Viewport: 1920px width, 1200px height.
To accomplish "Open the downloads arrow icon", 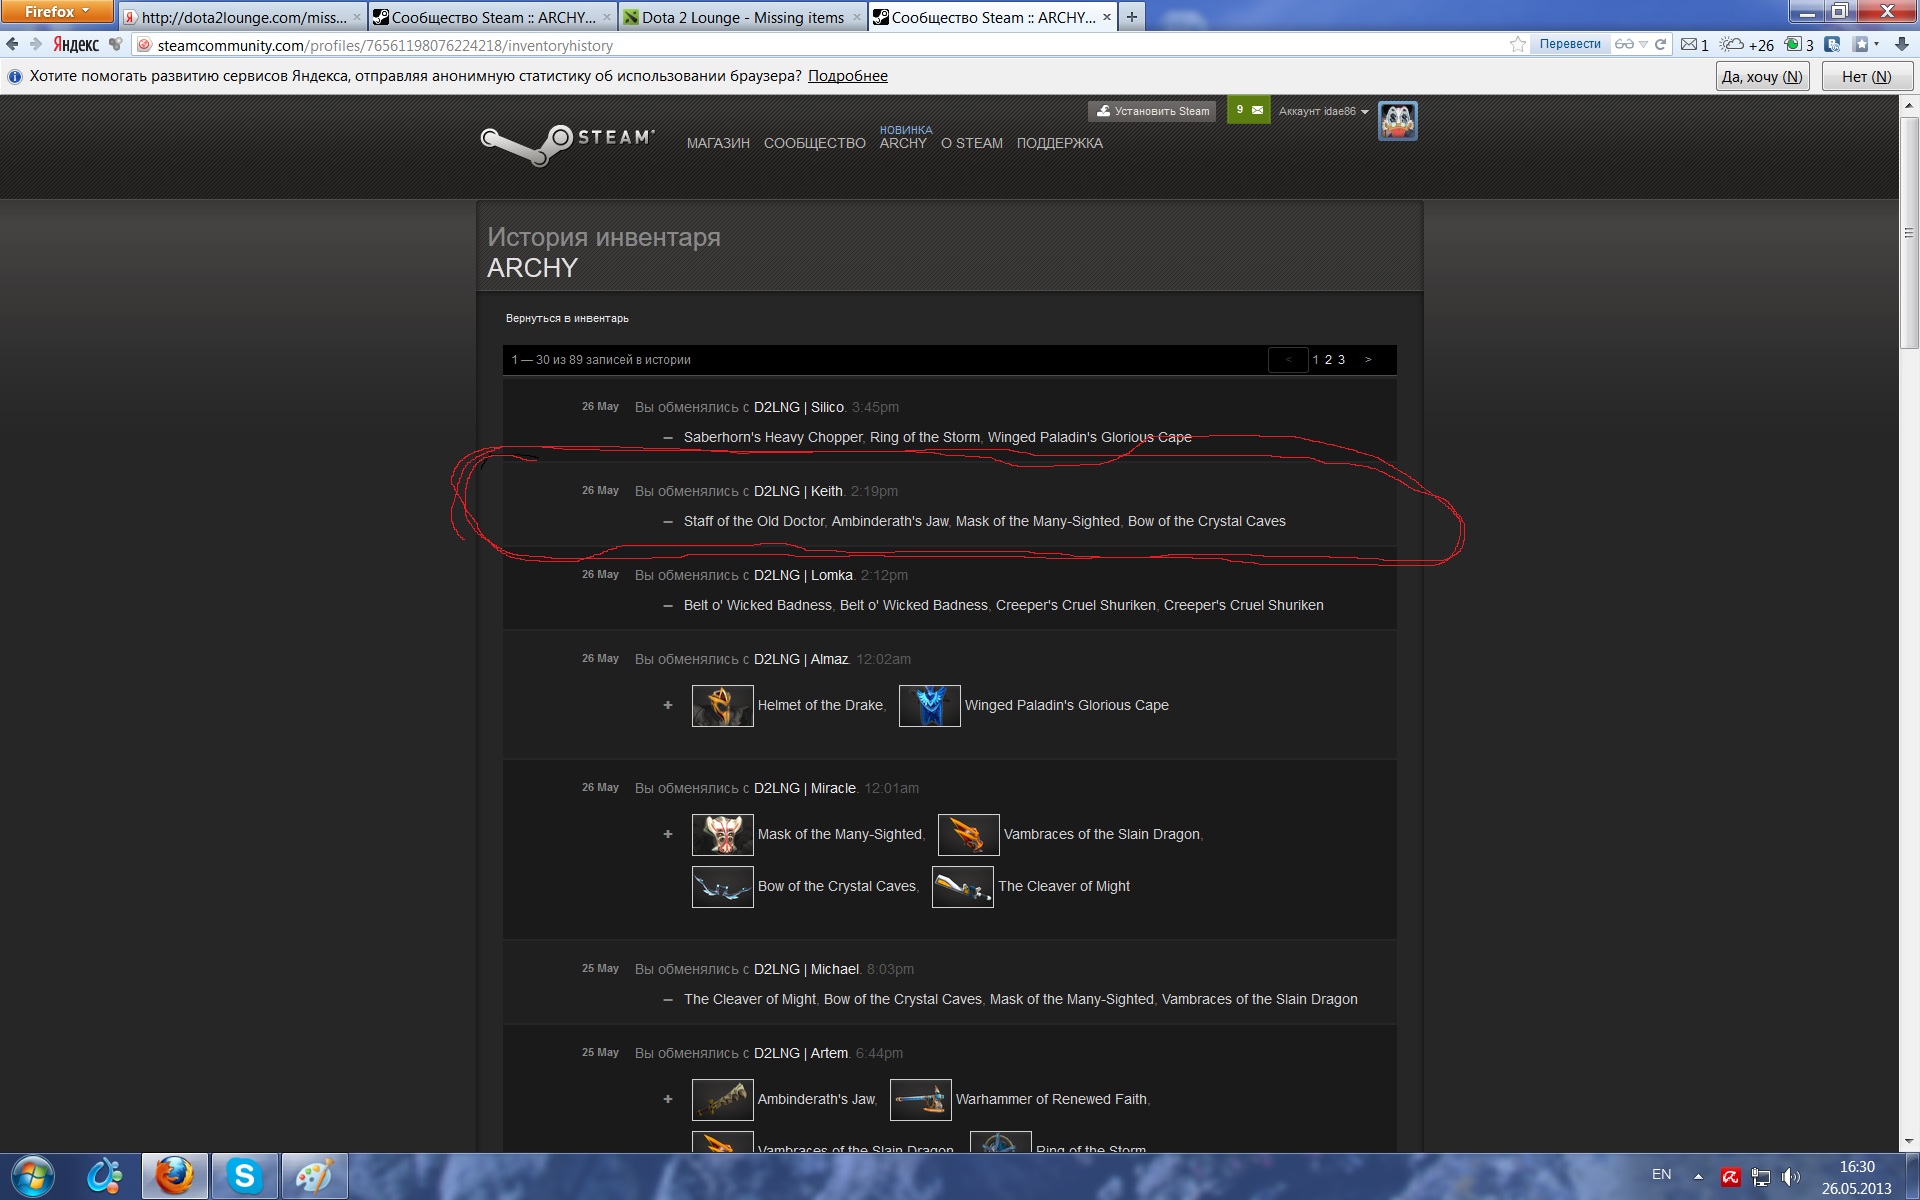I will (1902, 44).
